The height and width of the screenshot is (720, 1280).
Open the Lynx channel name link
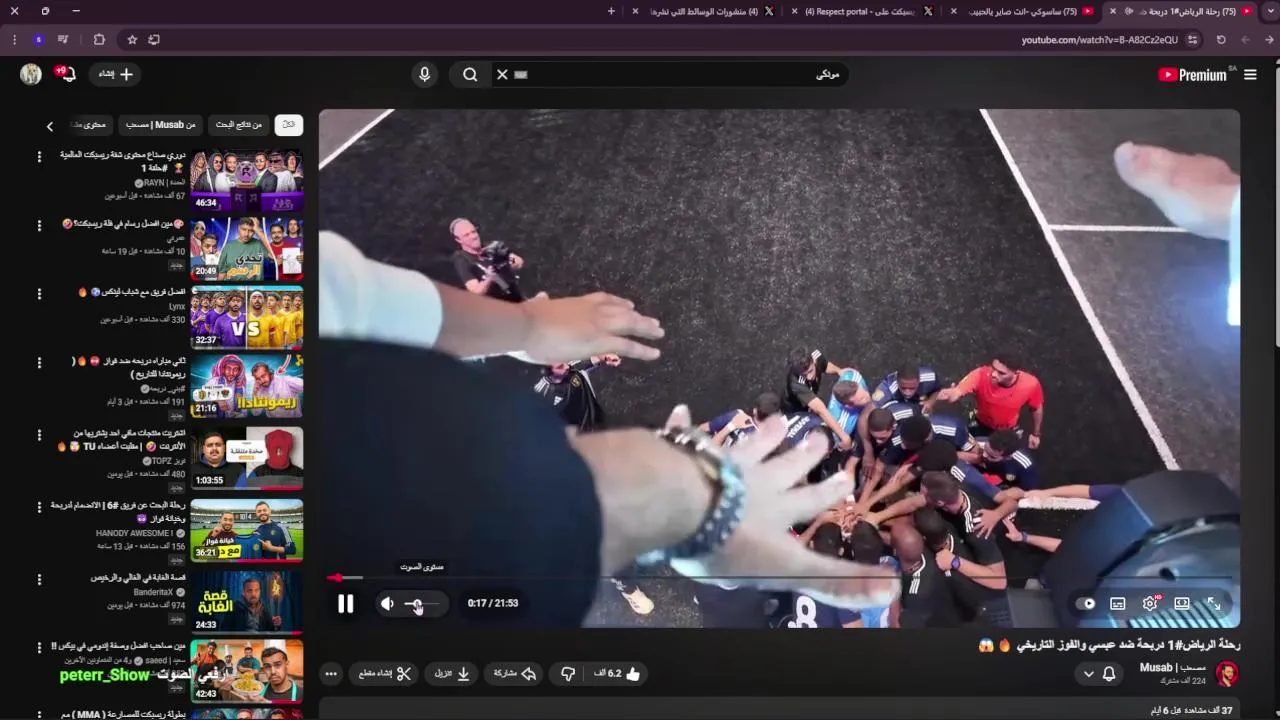point(177,306)
